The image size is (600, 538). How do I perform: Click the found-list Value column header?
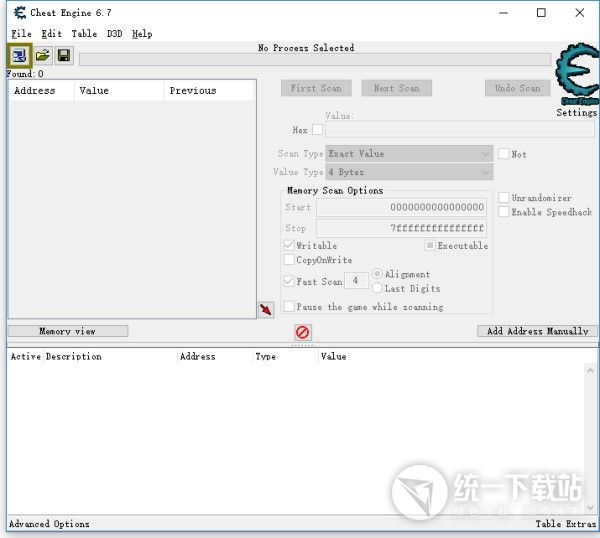click(119, 91)
